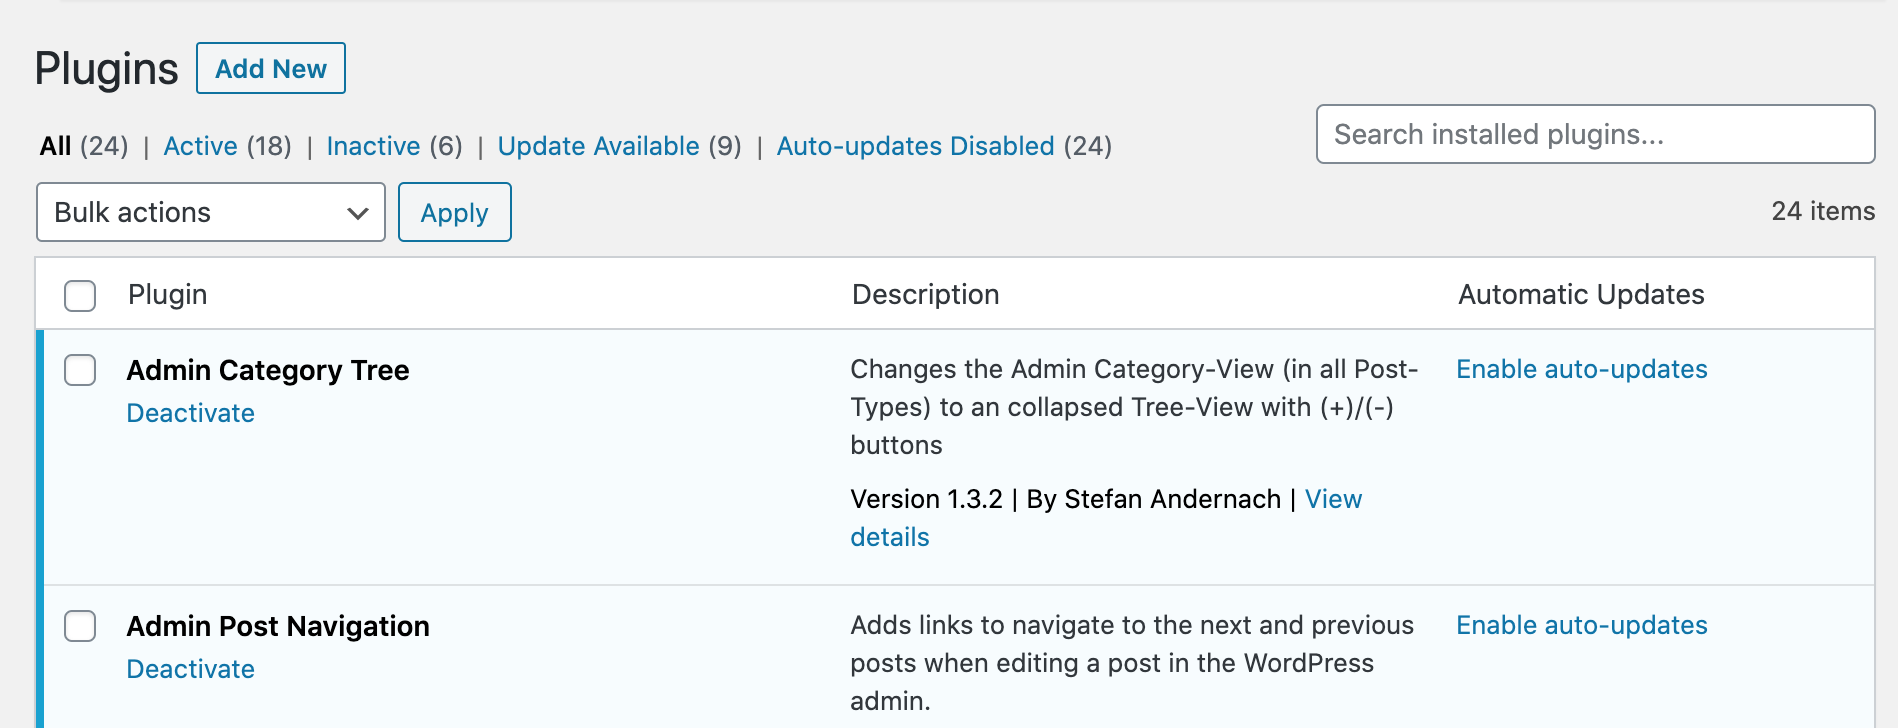The height and width of the screenshot is (728, 1898).
Task: Click the Add New plugin button
Action: click(271, 68)
